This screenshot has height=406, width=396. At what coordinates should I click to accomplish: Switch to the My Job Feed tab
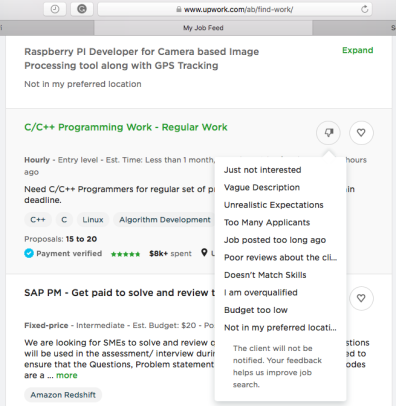tap(203, 28)
